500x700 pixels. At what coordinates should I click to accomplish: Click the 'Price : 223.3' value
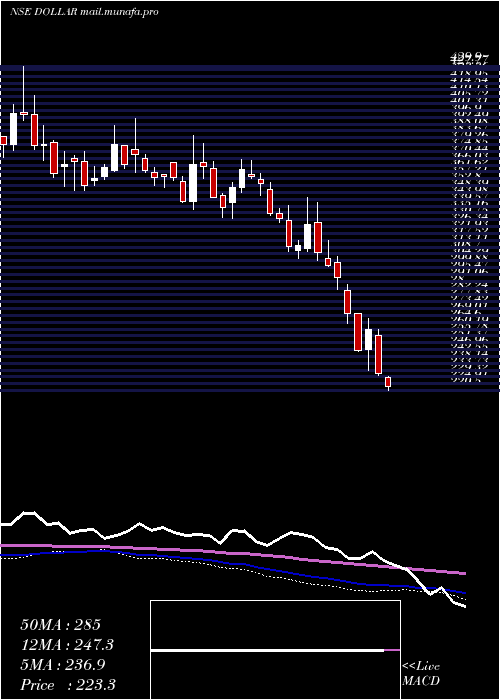[68, 685]
